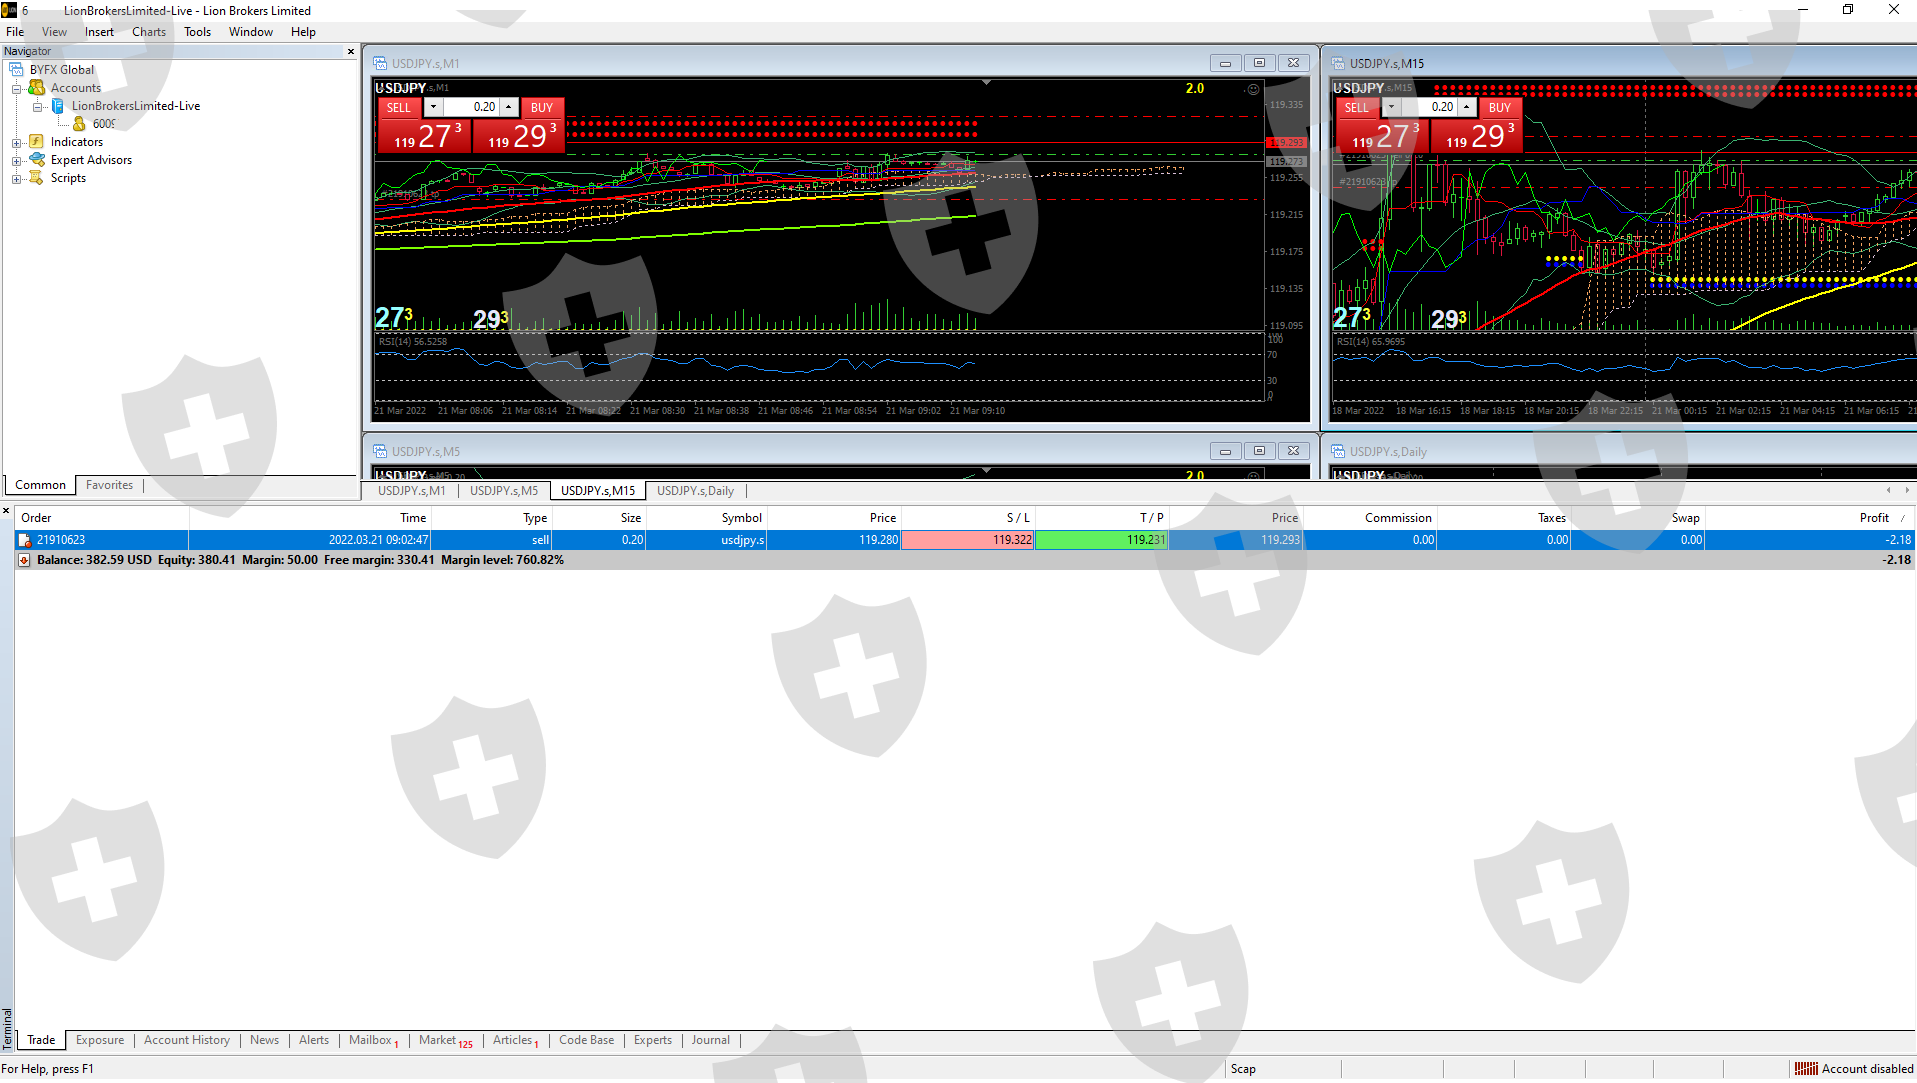Open the Experts terminal tab
This screenshot has height=1083, width=1917.
point(653,1040)
